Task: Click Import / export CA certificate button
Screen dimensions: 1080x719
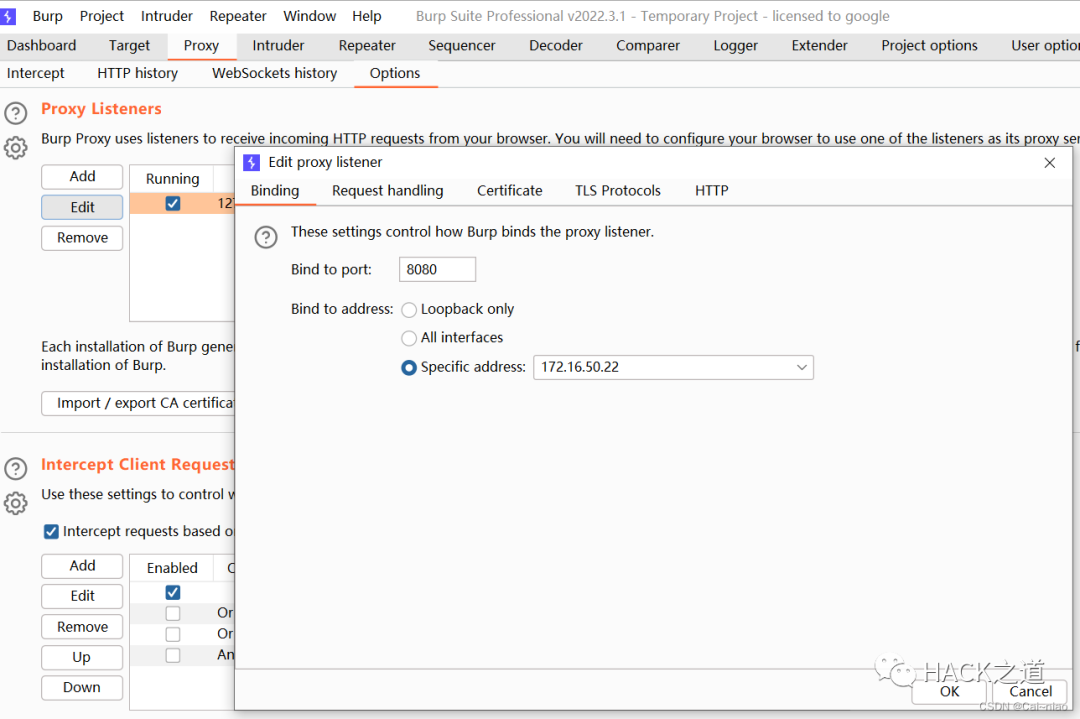Action: pyautogui.click(x=138, y=403)
